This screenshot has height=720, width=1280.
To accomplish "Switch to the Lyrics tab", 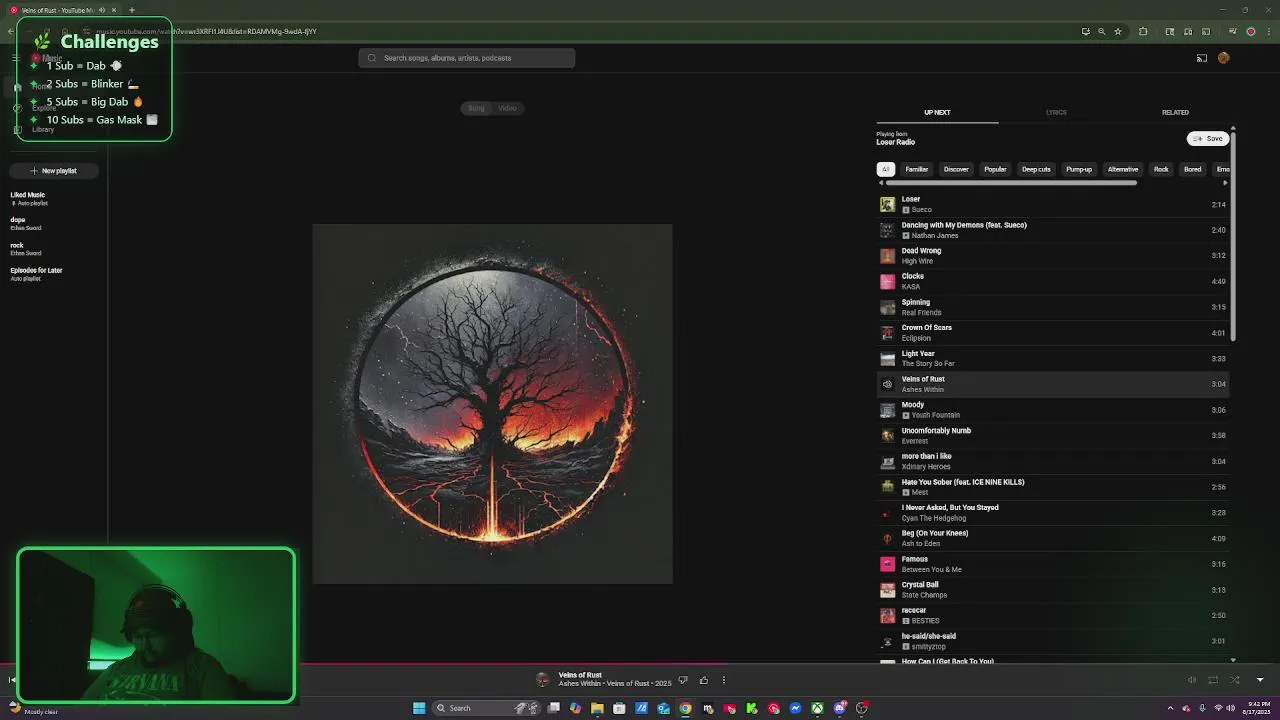I will tap(1056, 112).
